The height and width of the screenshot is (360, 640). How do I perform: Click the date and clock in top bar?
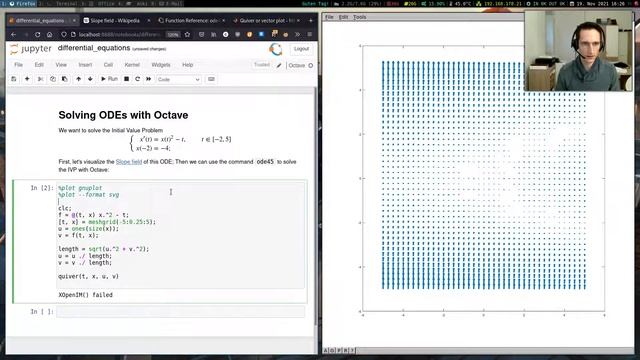(x=599, y=3)
